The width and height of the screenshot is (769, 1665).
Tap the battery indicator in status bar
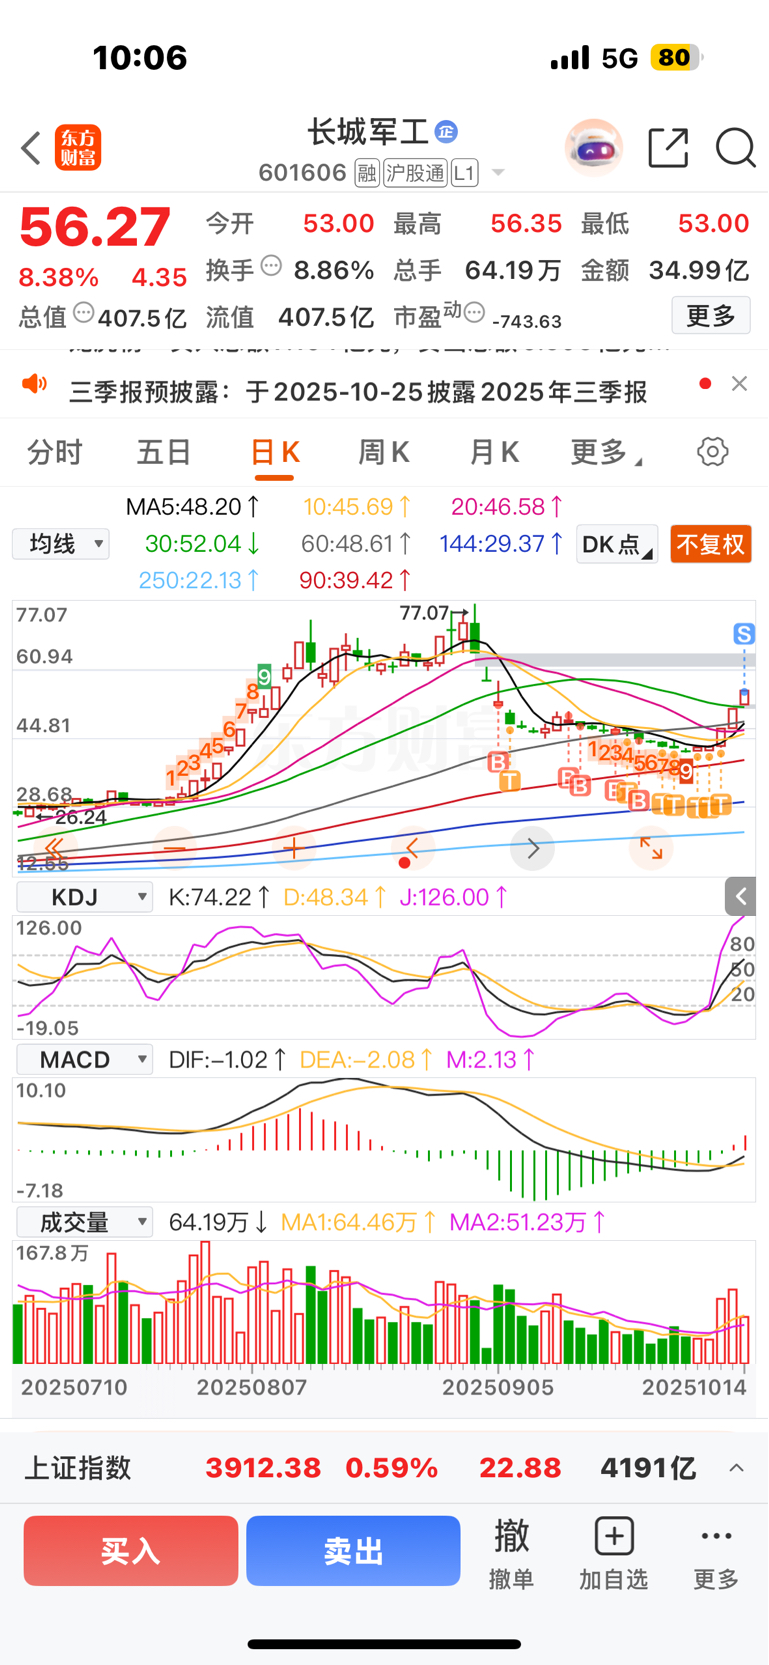coord(676,58)
